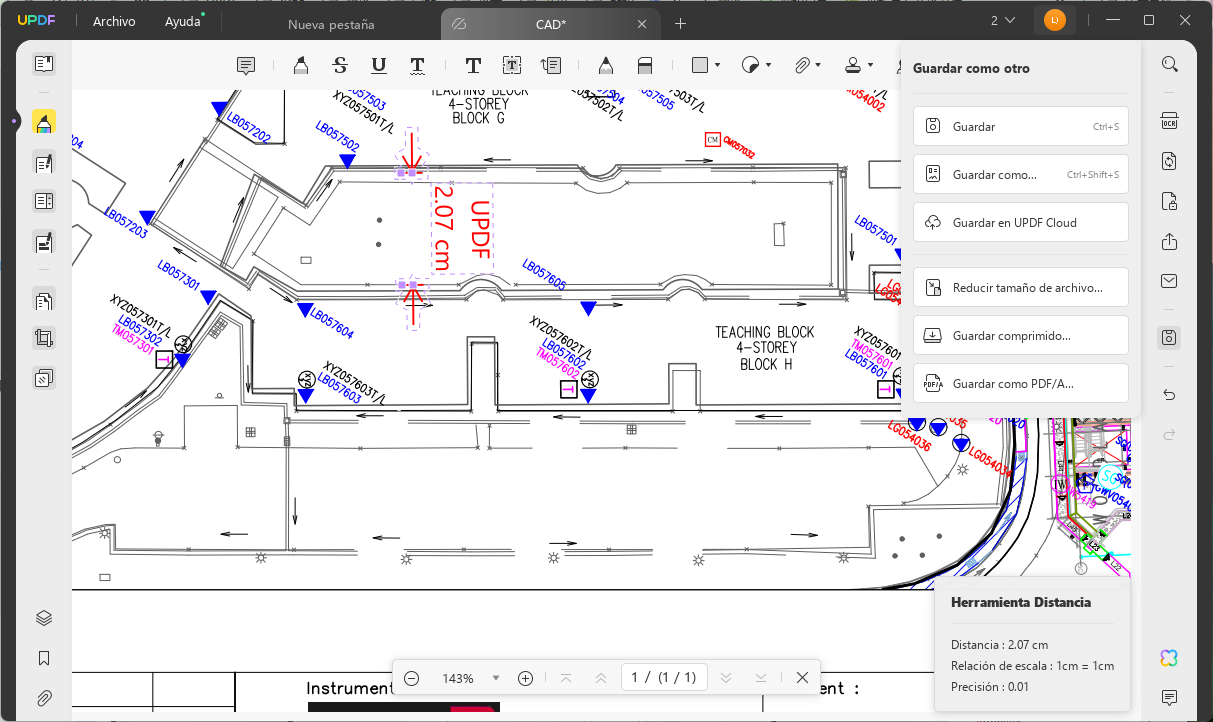
Task: Select the highlighter tool in annotation toolbar
Action: coord(300,65)
